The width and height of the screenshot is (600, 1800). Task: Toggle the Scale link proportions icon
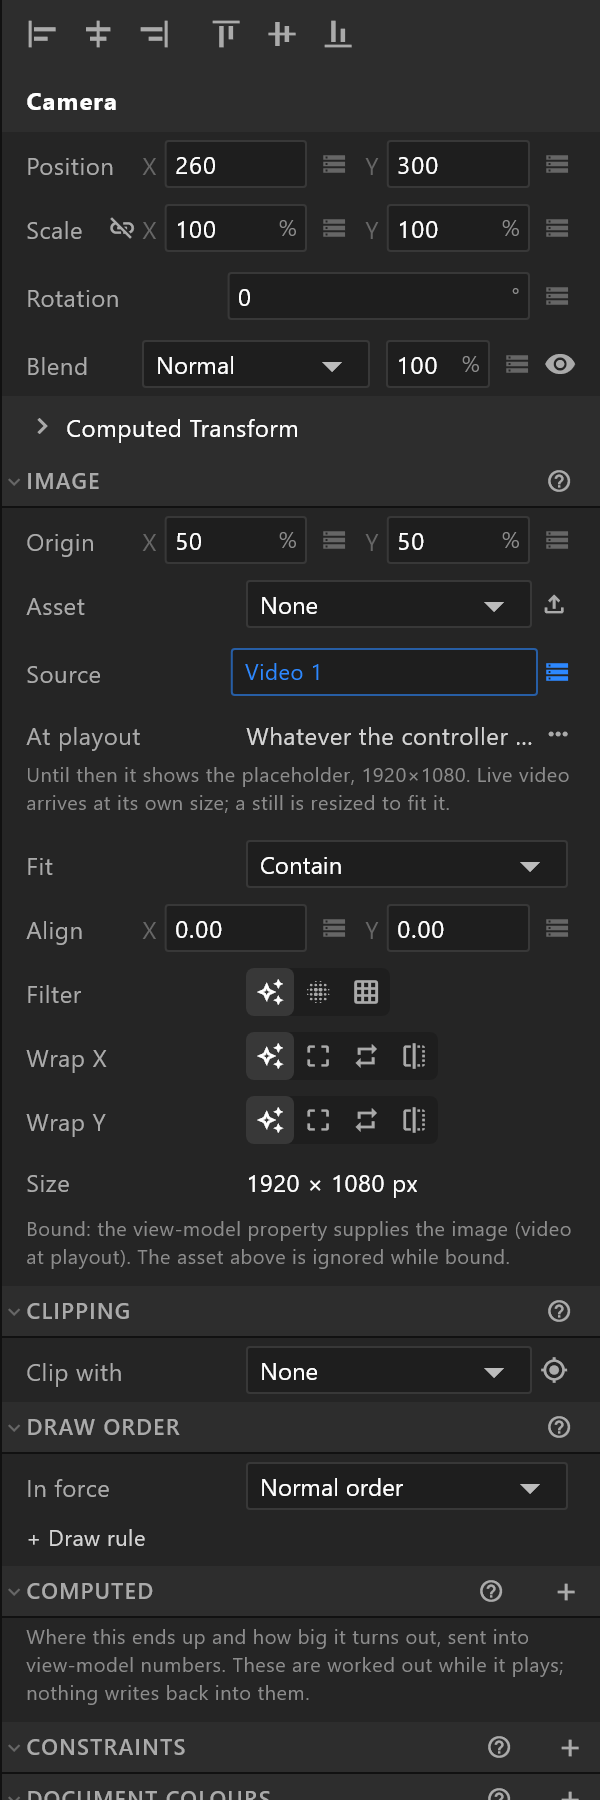(121, 229)
